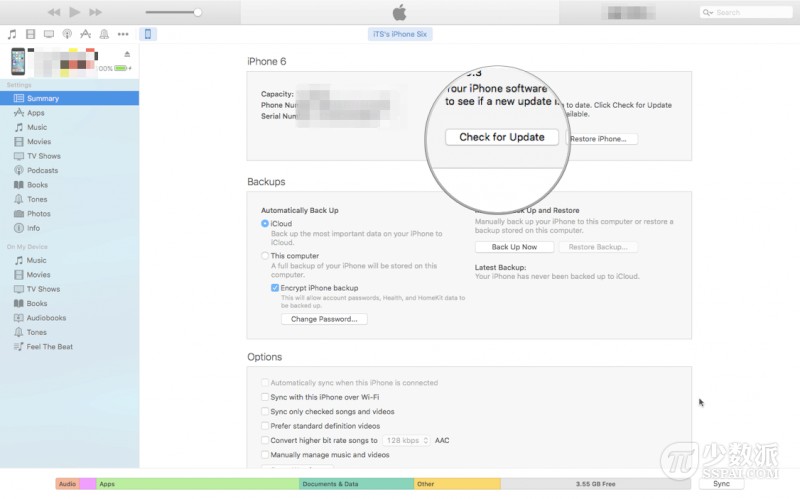
Task: Click the Sync button
Action: (721, 484)
